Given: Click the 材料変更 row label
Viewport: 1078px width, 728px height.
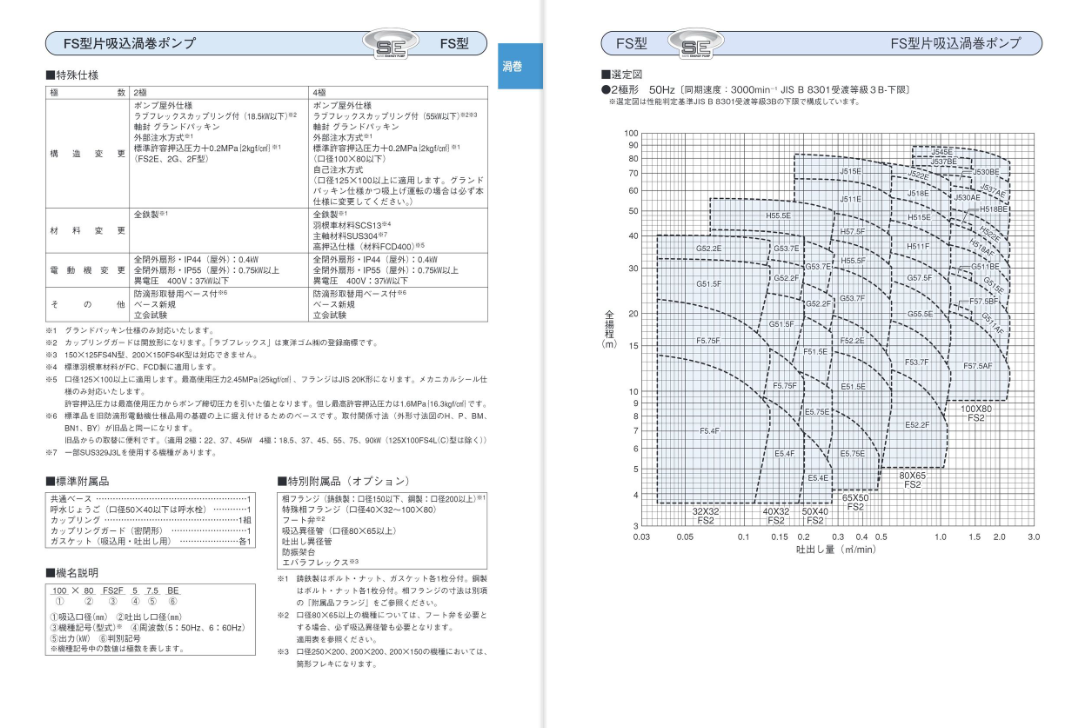Looking at the screenshot, I should 87,230.
